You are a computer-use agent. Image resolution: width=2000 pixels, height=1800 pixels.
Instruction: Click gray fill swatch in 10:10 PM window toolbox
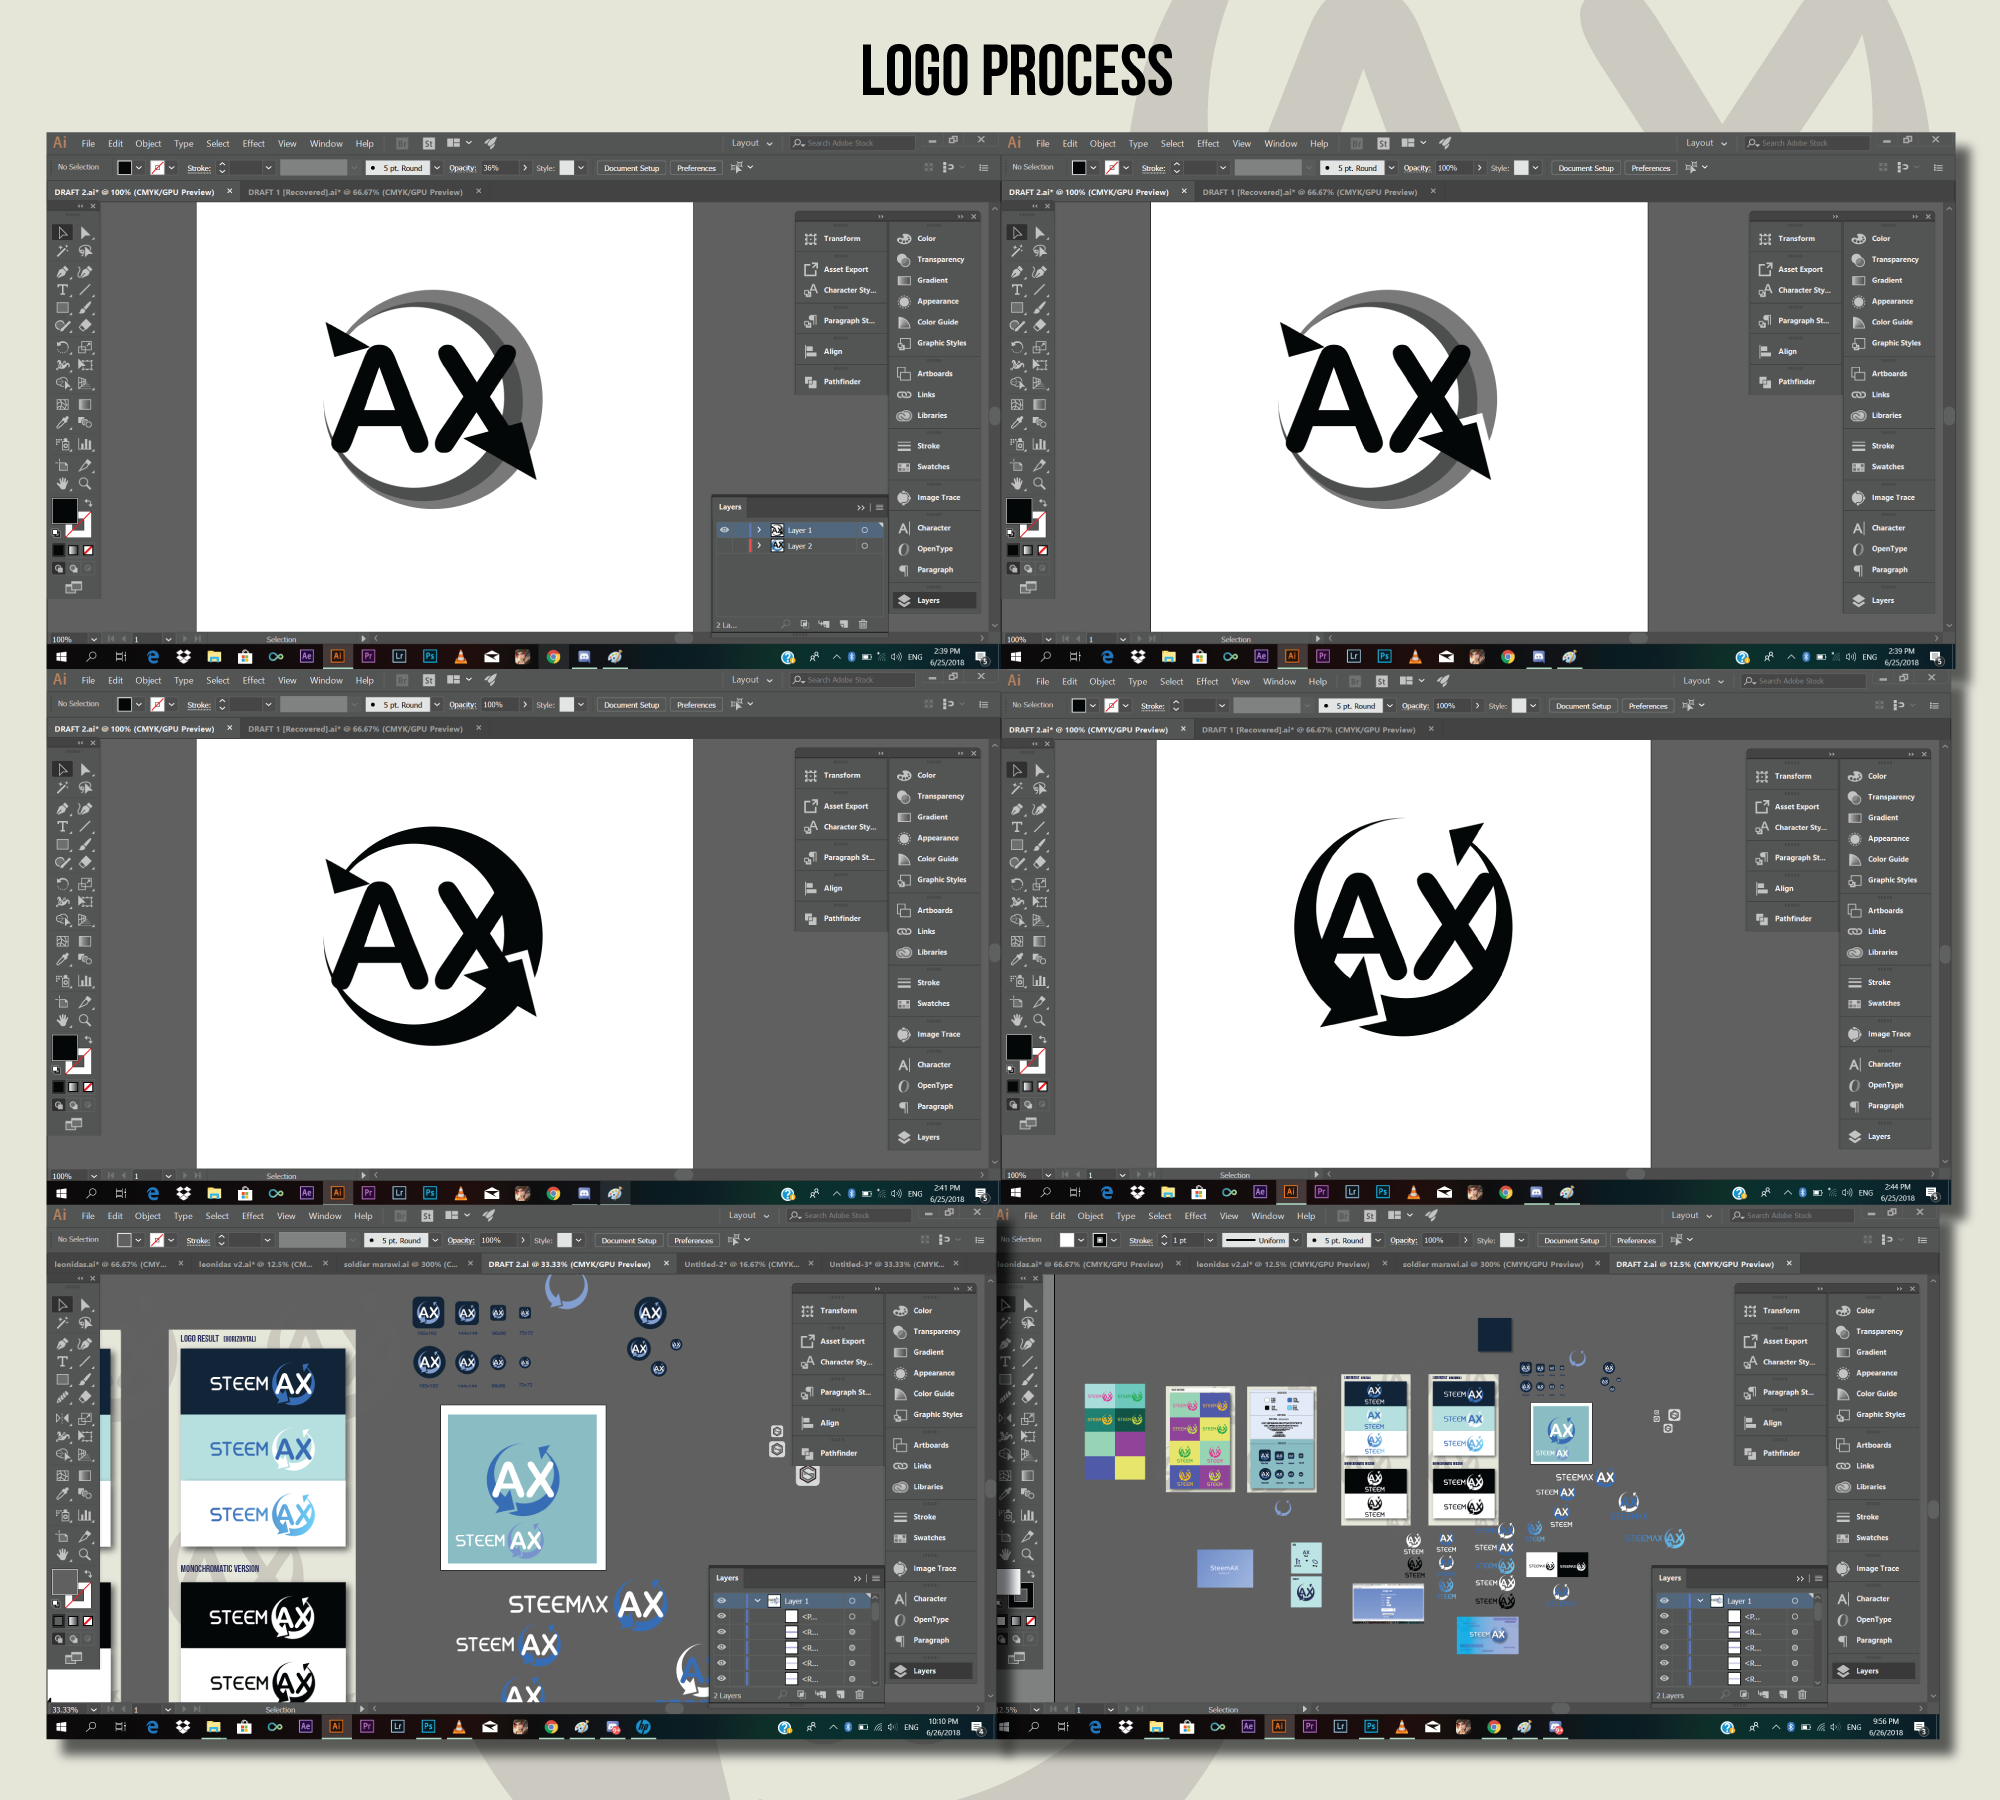pyautogui.click(x=65, y=1583)
